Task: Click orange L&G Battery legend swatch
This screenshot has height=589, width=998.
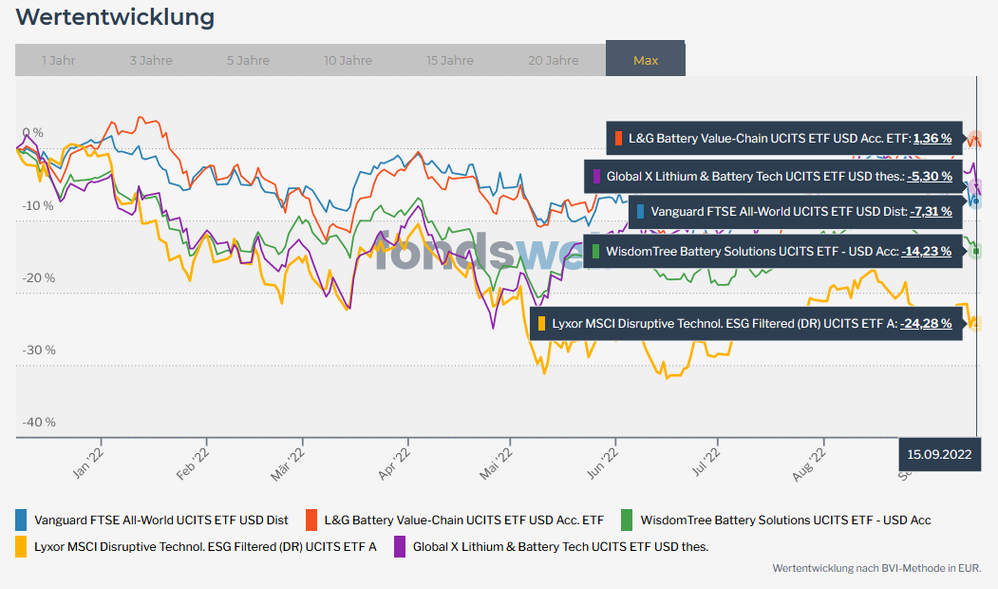Action: (311, 520)
